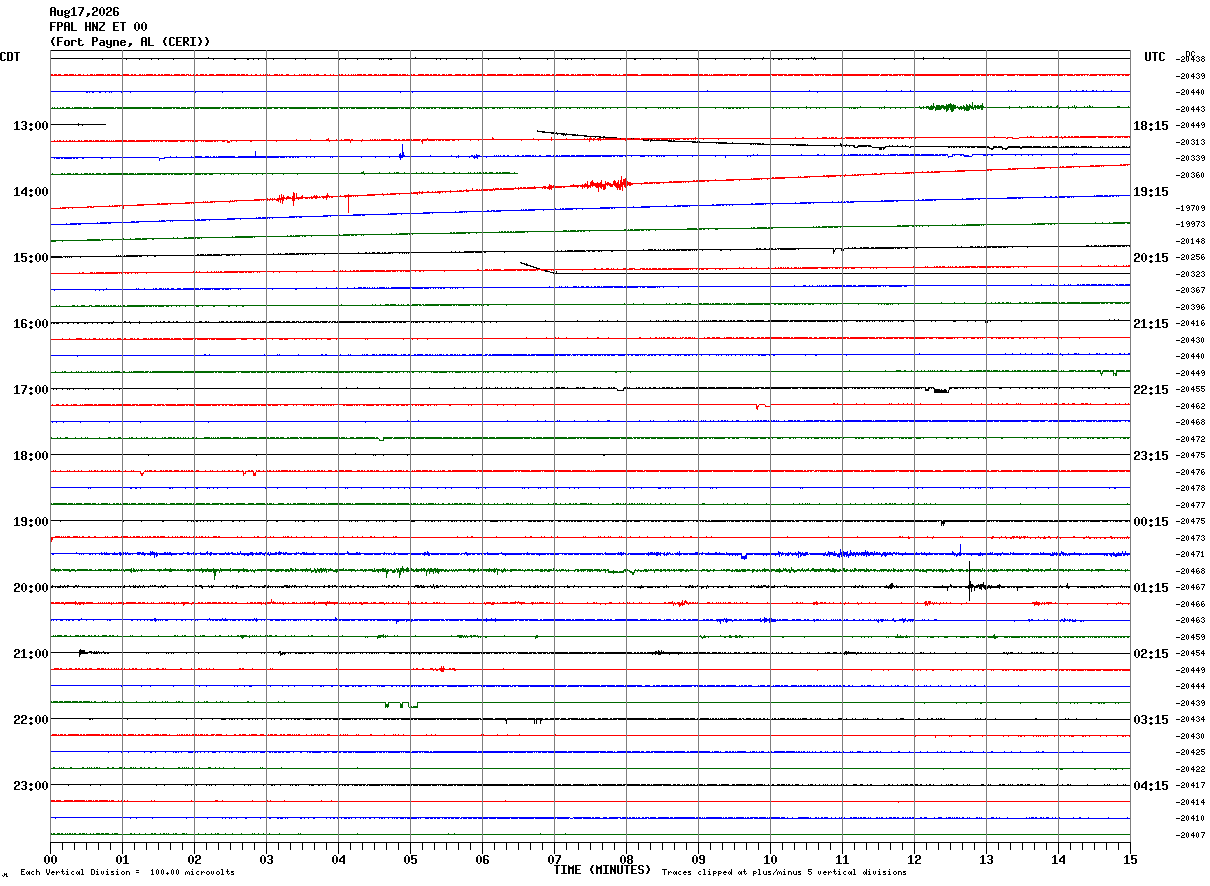Select the DC offset value -20396
The width and height of the screenshot is (1210, 886).
pyautogui.click(x=1190, y=307)
